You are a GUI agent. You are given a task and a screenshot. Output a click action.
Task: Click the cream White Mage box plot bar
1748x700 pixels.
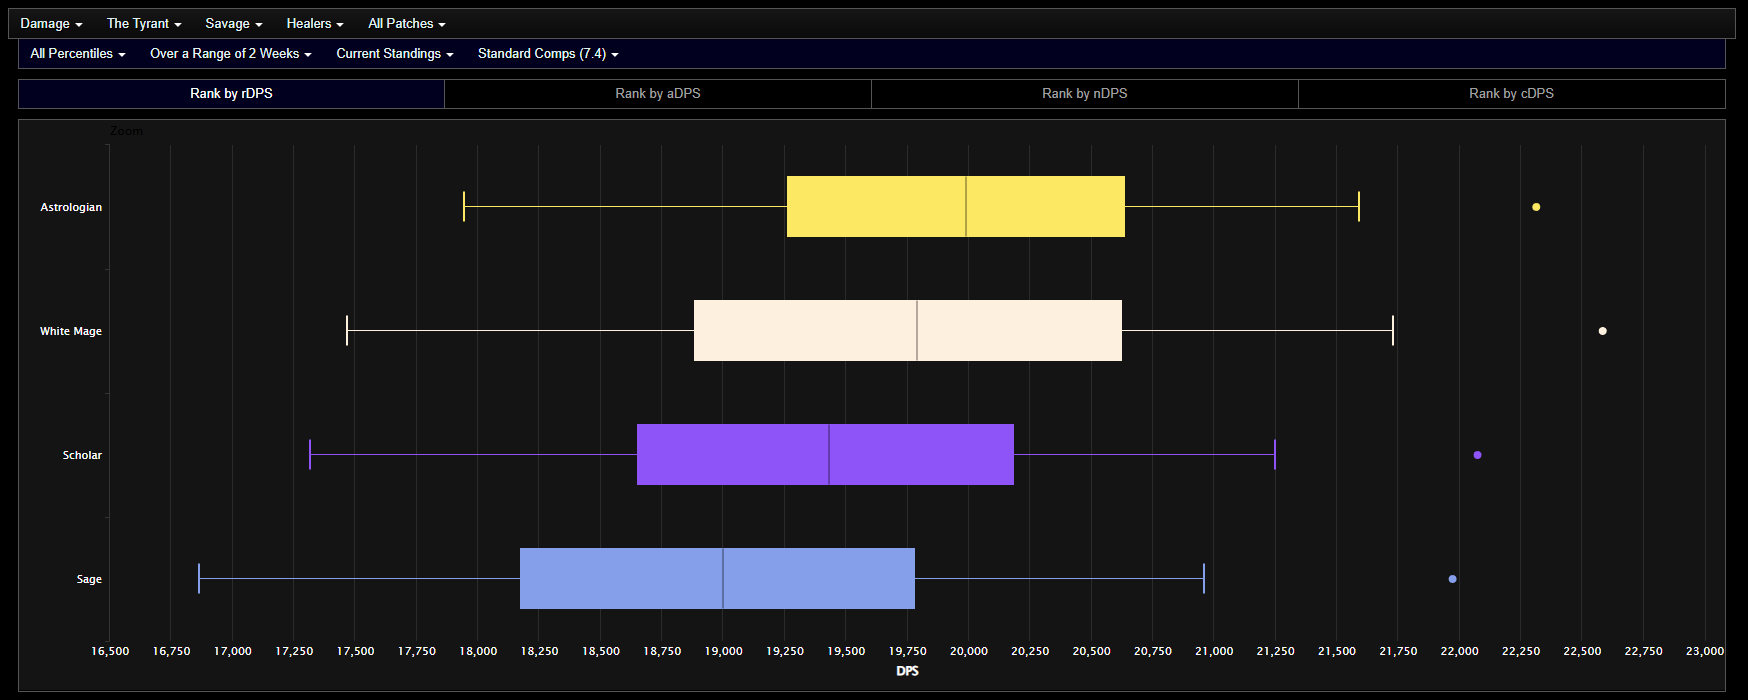(908, 330)
